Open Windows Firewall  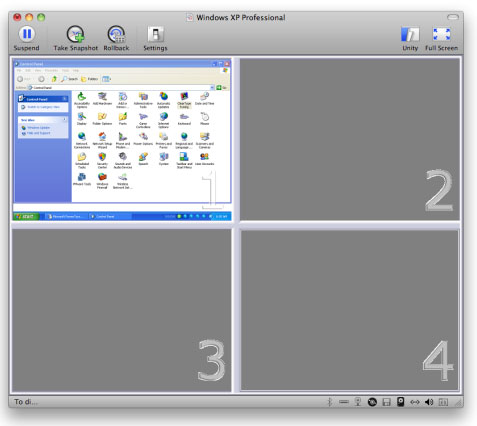(x=102, y=181)
